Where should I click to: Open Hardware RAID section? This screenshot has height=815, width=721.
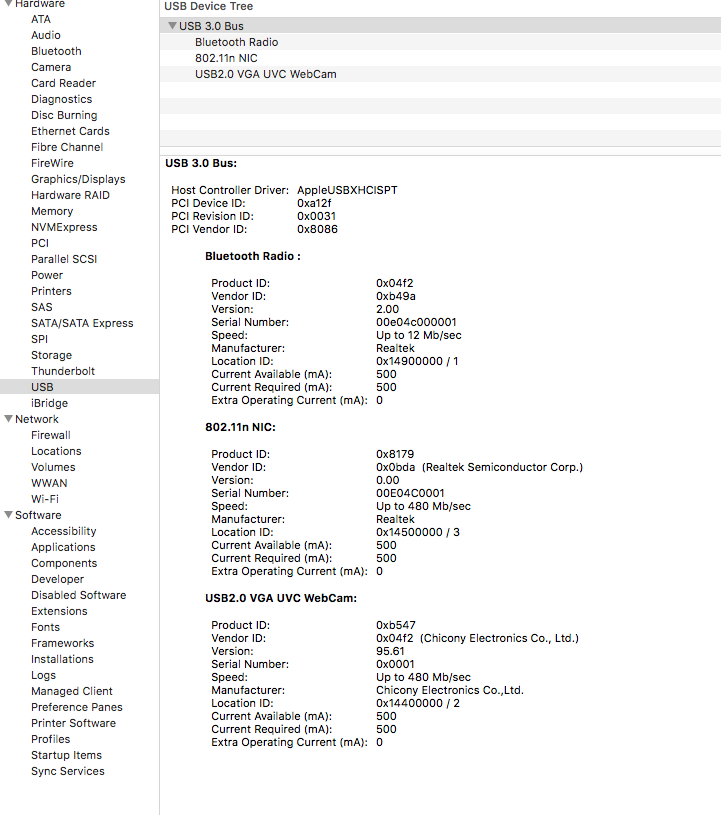click(x=70, y=195)
